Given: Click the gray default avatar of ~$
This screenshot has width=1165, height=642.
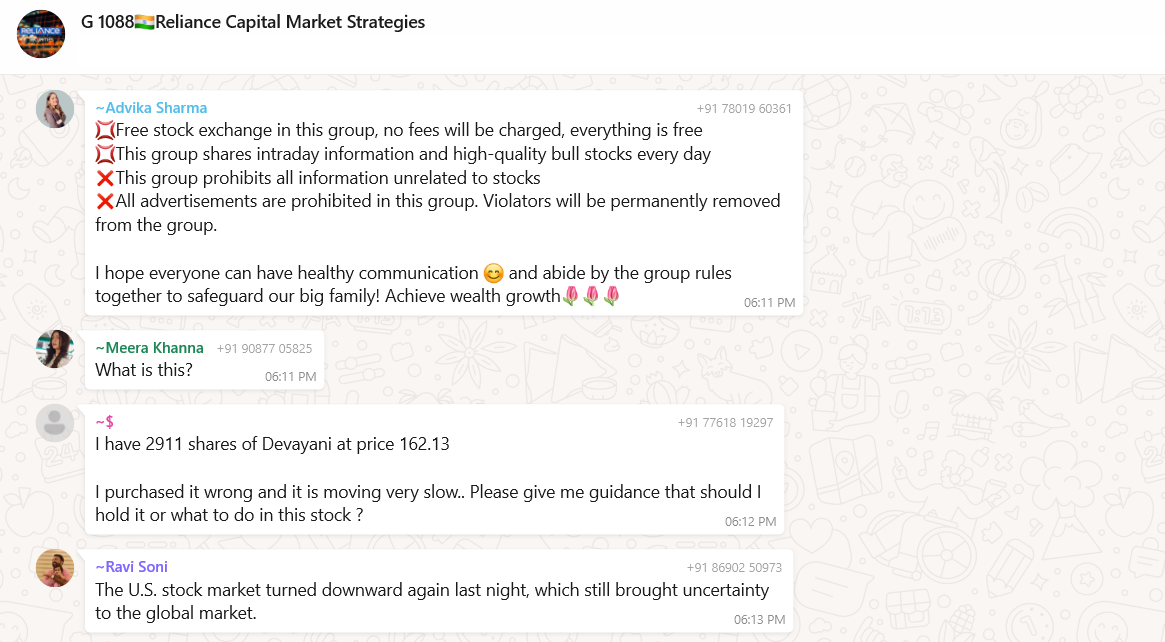Looking at the screenshot, I should [x=55, y=423].
